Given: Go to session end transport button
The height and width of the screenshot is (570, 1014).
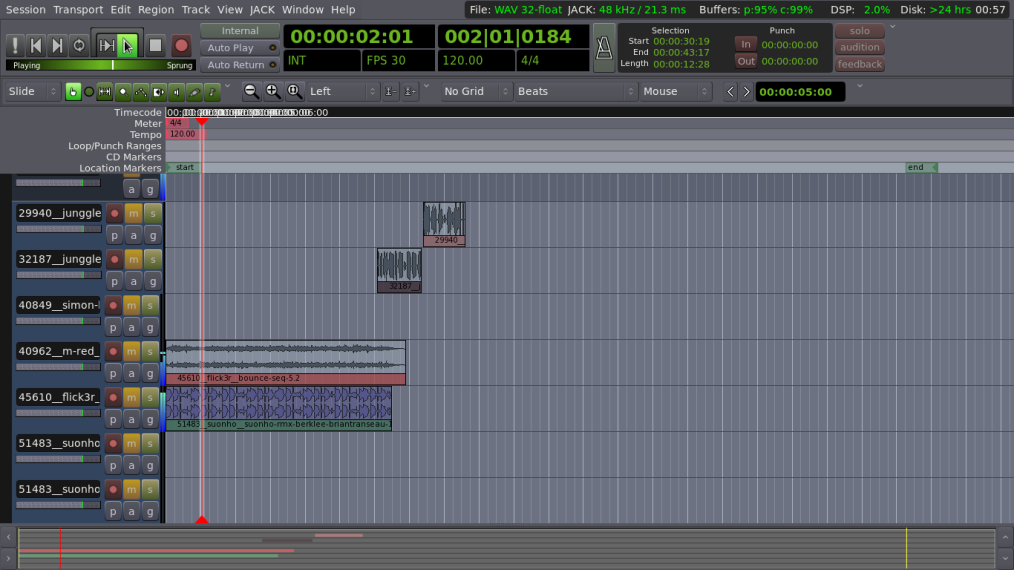Looking at the screenshot, I should coord(58,45).
